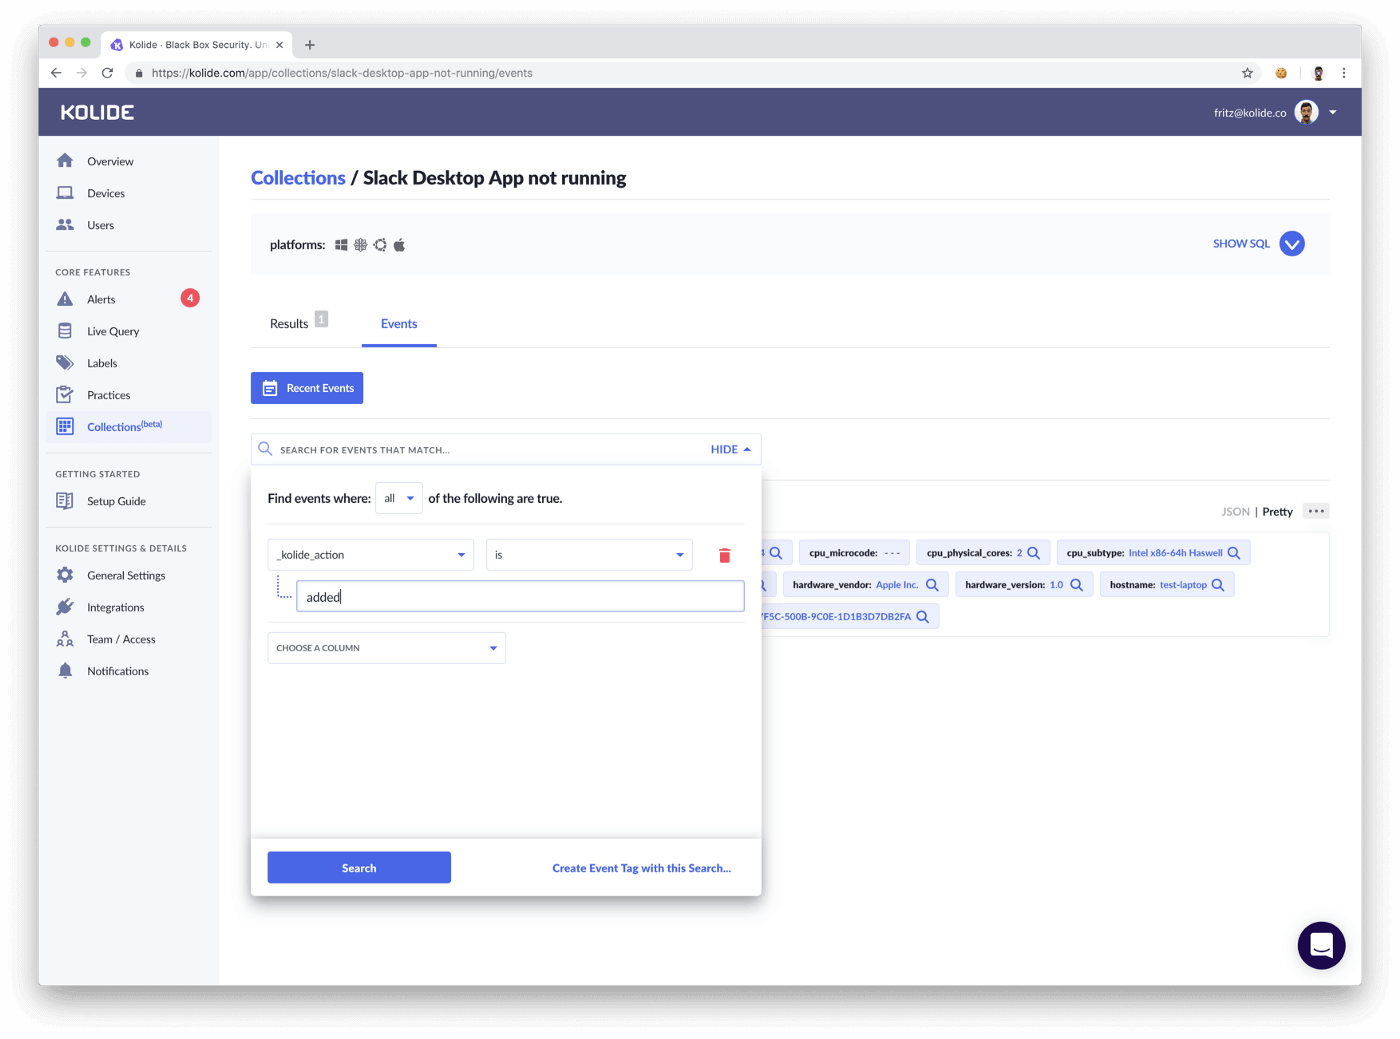Expand the Choose a Column dropdown
Image resolution: width=1400 pixels, height=1039 pixels.
(386, 647)
